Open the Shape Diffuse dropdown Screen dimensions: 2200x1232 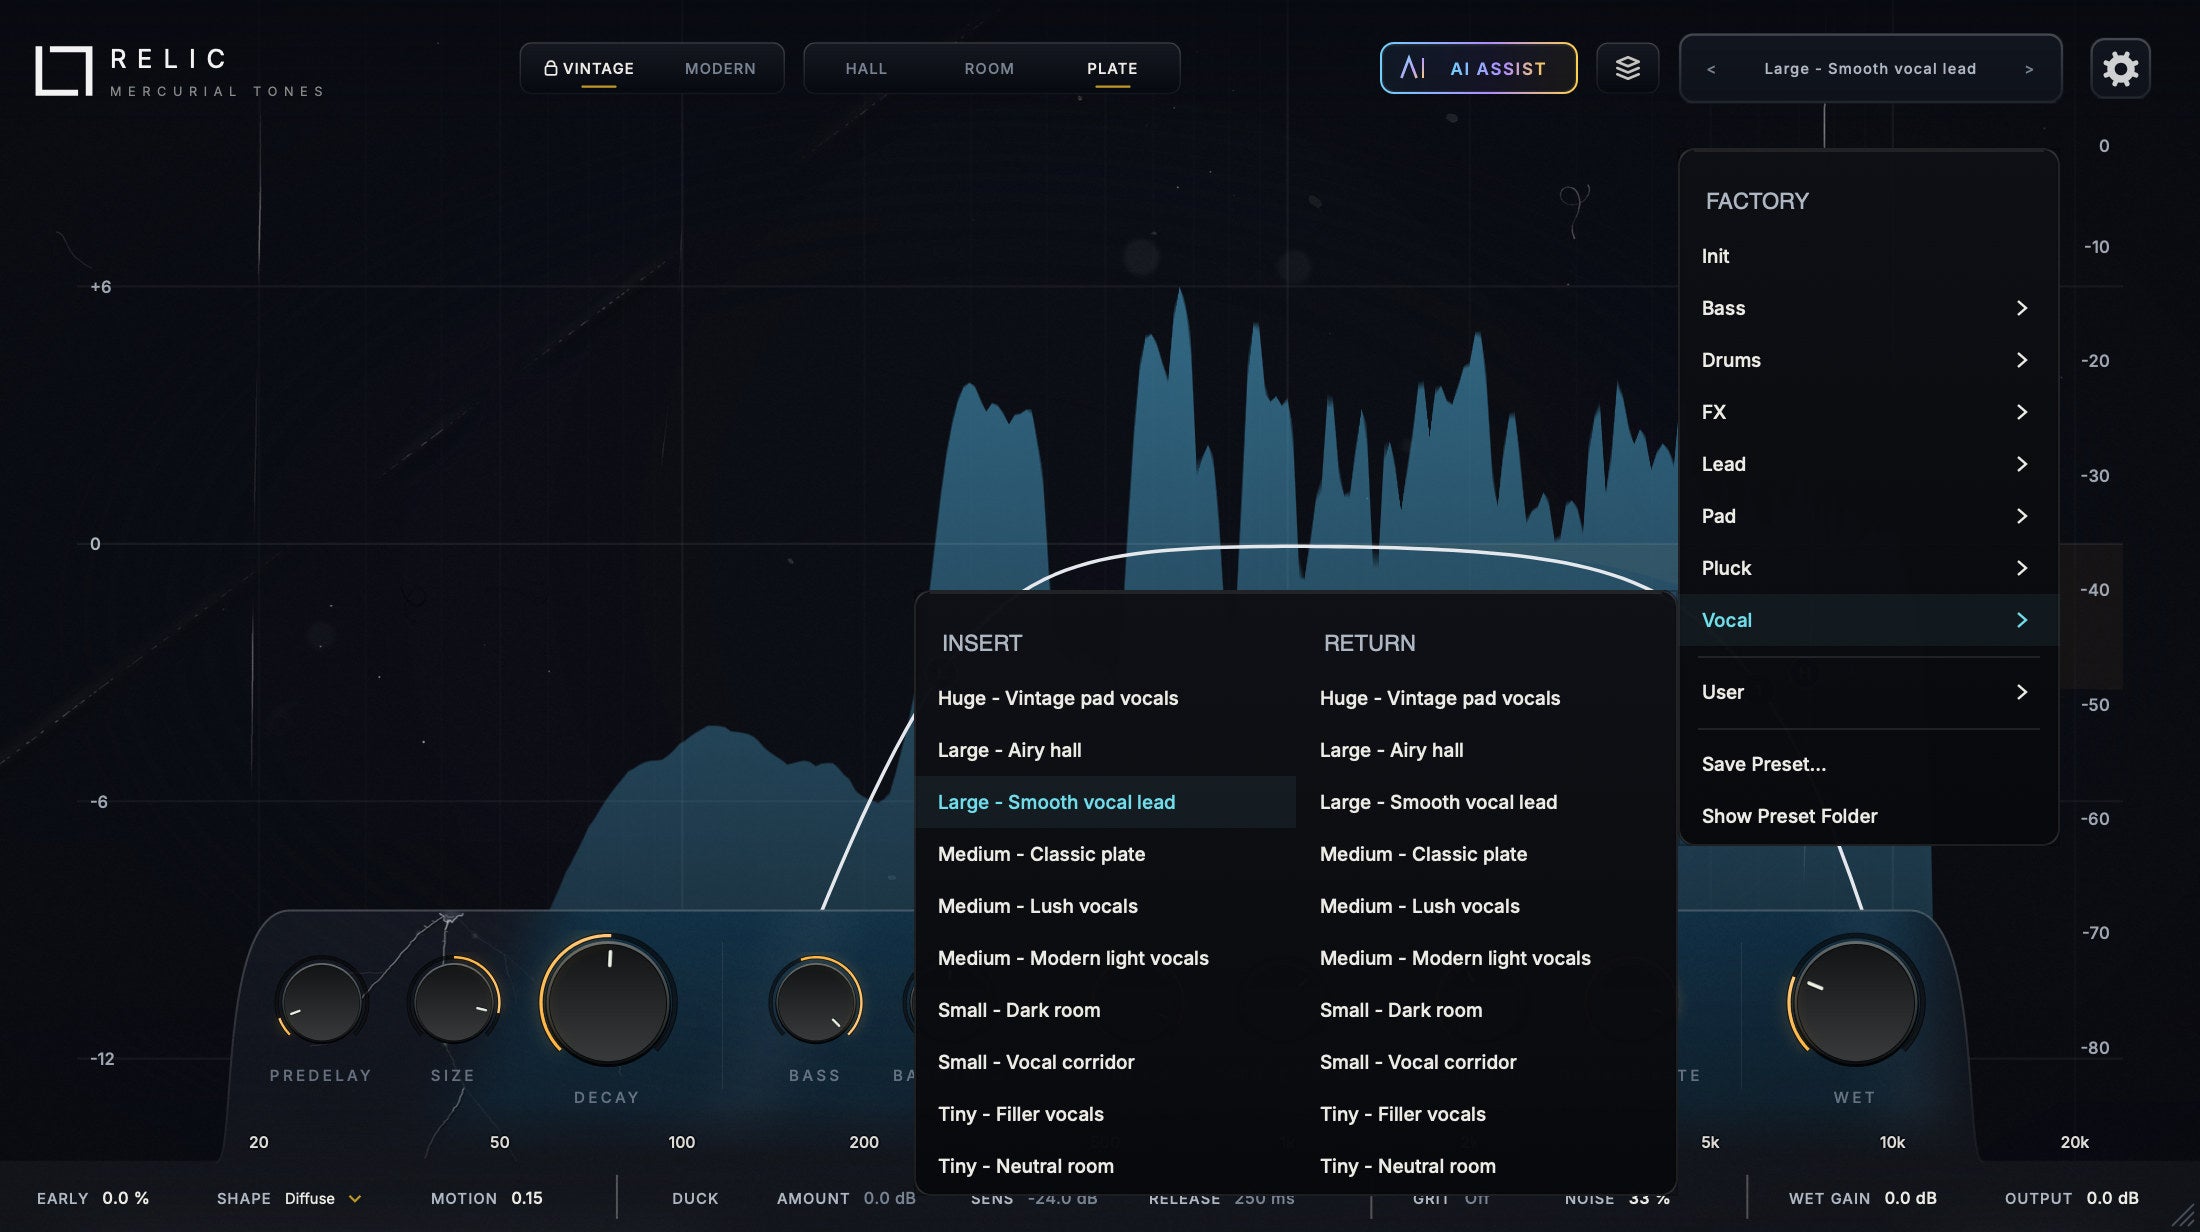click(322, 1198)
